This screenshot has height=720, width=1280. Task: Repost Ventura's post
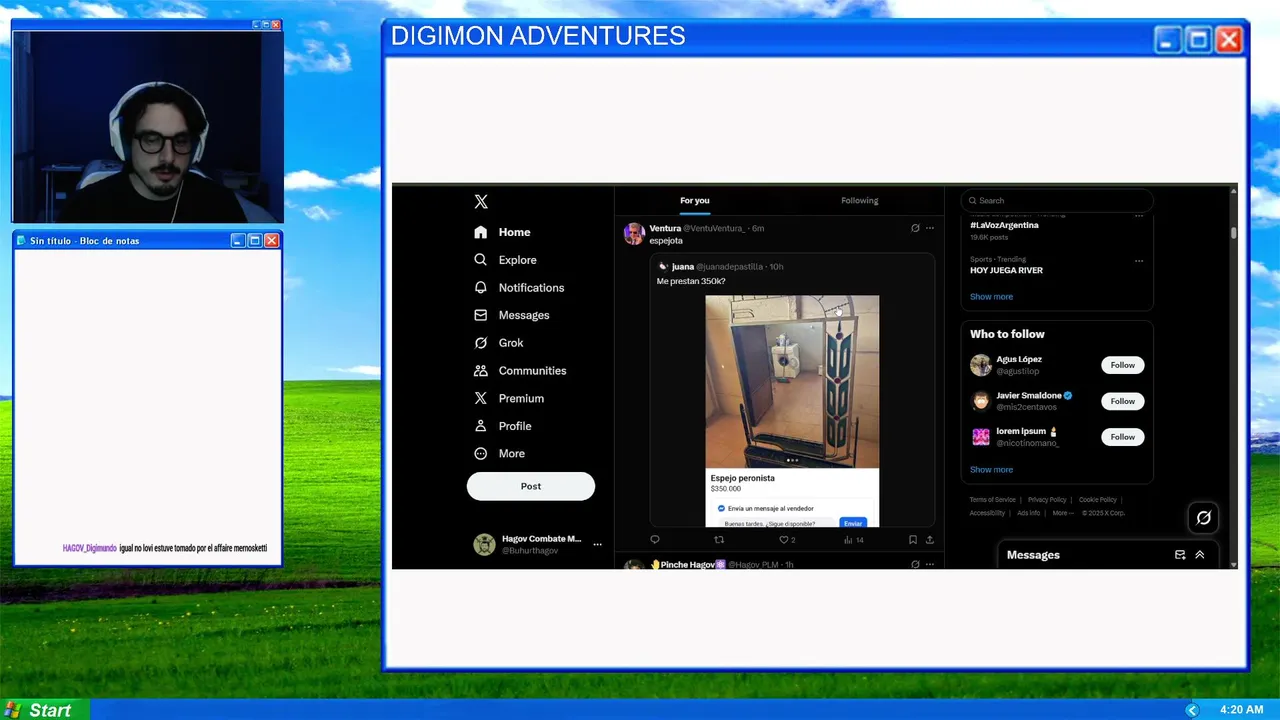tap(718, 540)
